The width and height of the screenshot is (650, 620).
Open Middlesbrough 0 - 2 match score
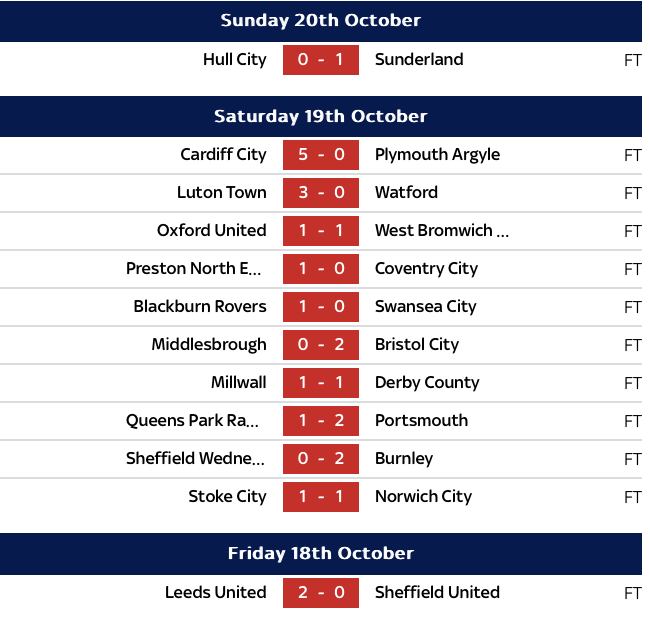point(320,345)
